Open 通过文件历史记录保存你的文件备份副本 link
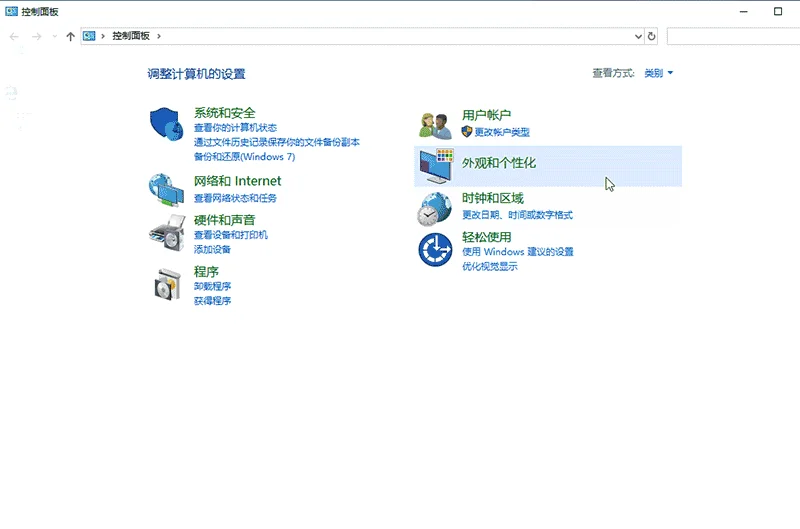This screenshot has height=529, width=800. (x=277, y=142)
